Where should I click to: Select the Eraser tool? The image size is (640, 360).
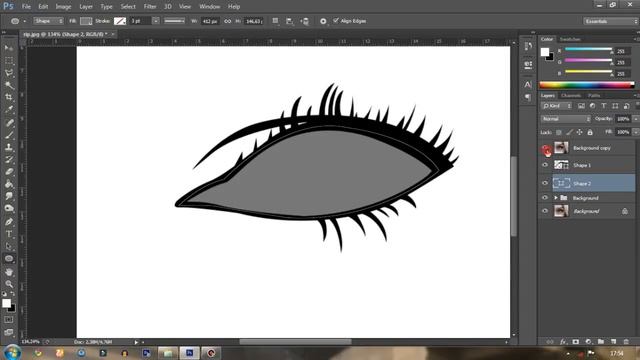pyautogui.click(x=9, y=172)
